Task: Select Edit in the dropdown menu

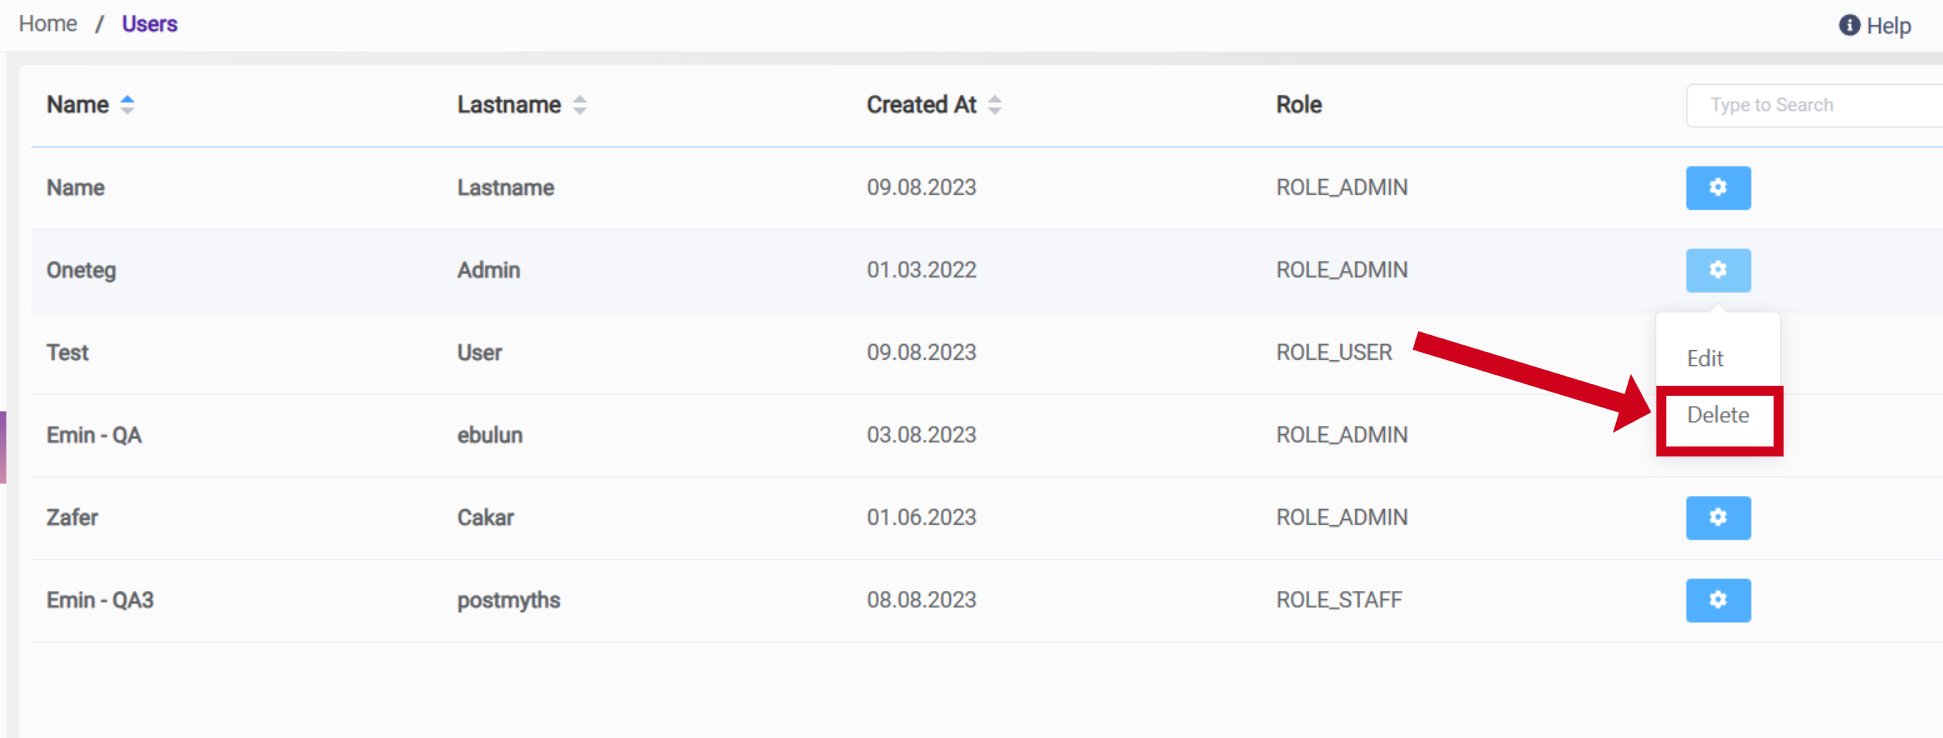Action: point(1705,358)
